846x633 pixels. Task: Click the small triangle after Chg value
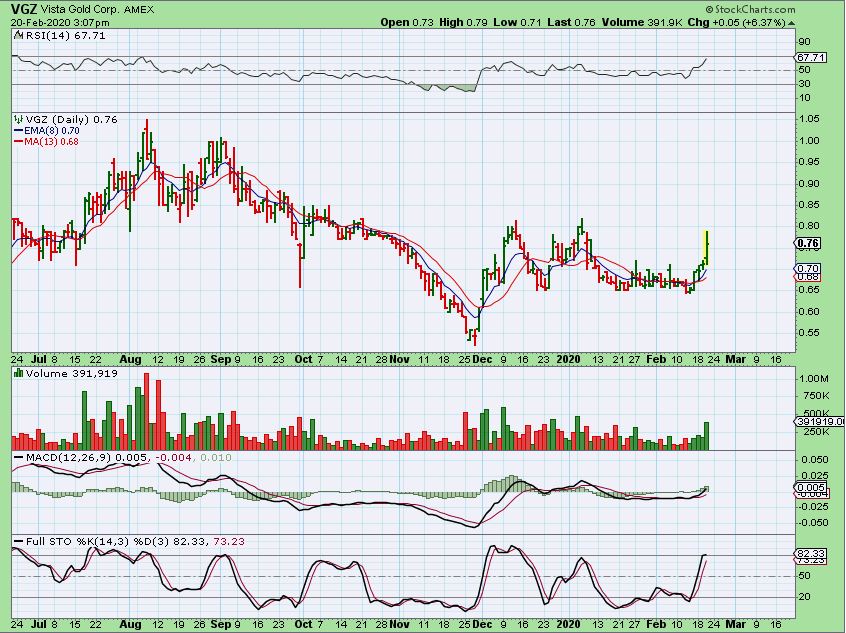click(792, 23)
